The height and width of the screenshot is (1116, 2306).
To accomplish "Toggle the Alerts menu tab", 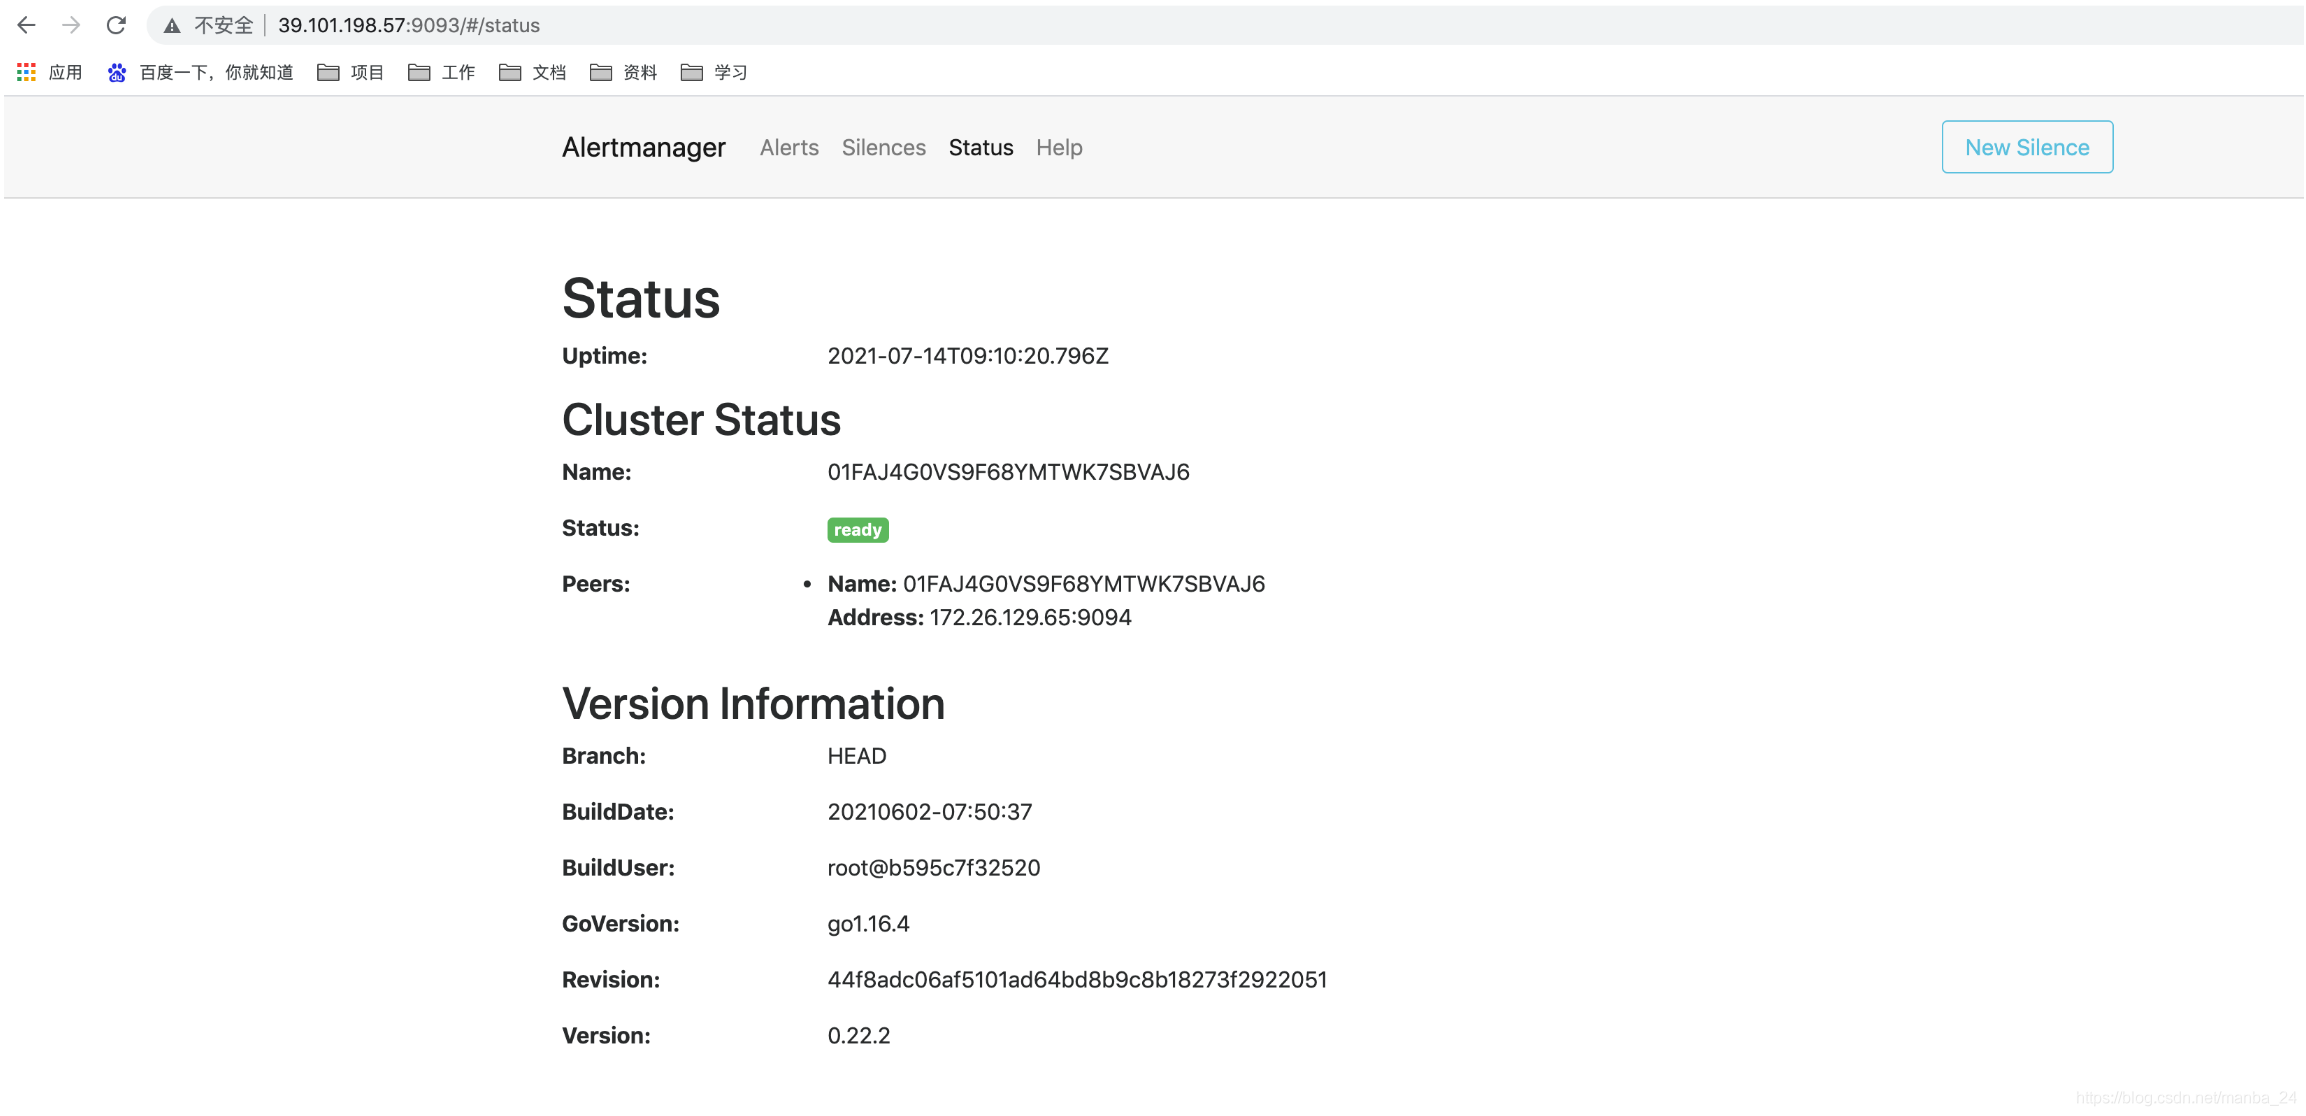I will [x=790, y=146].
